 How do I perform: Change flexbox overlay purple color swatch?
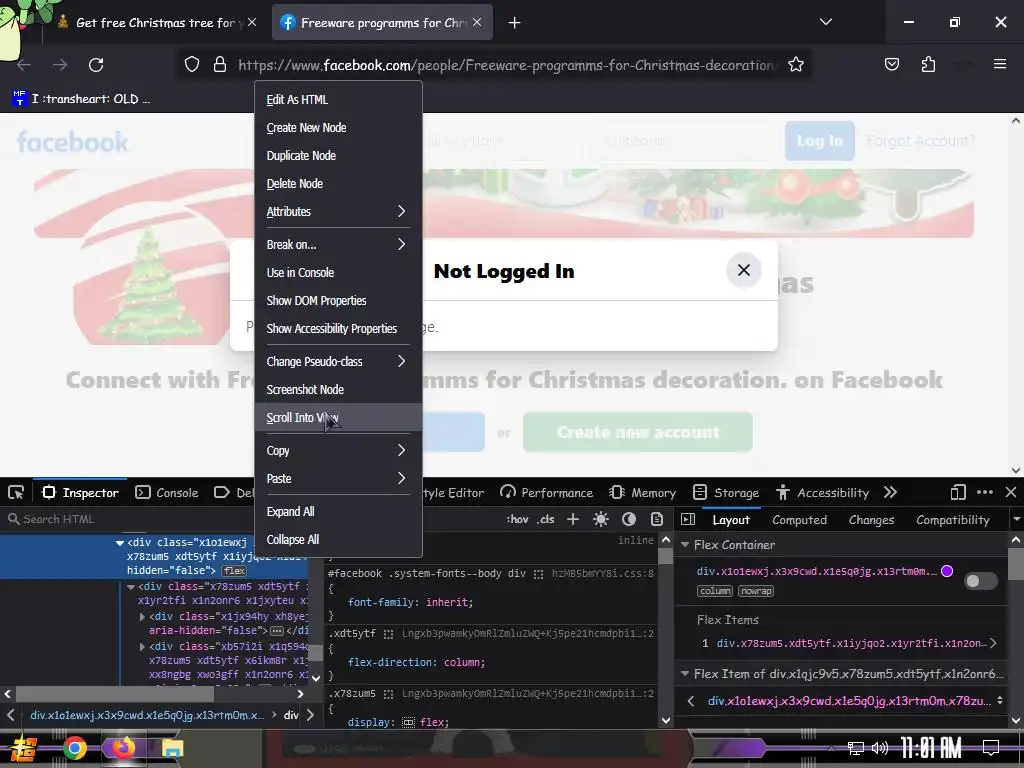coord(947,571)
